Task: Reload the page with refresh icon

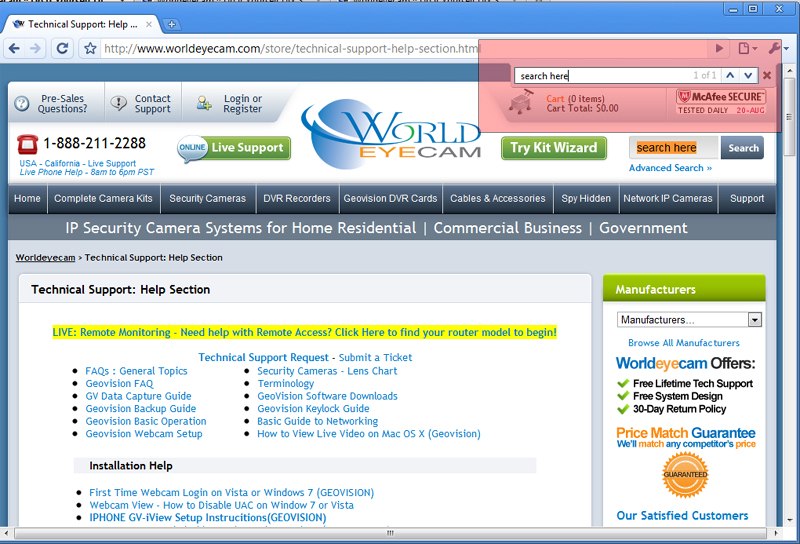Action: [62, 48]
